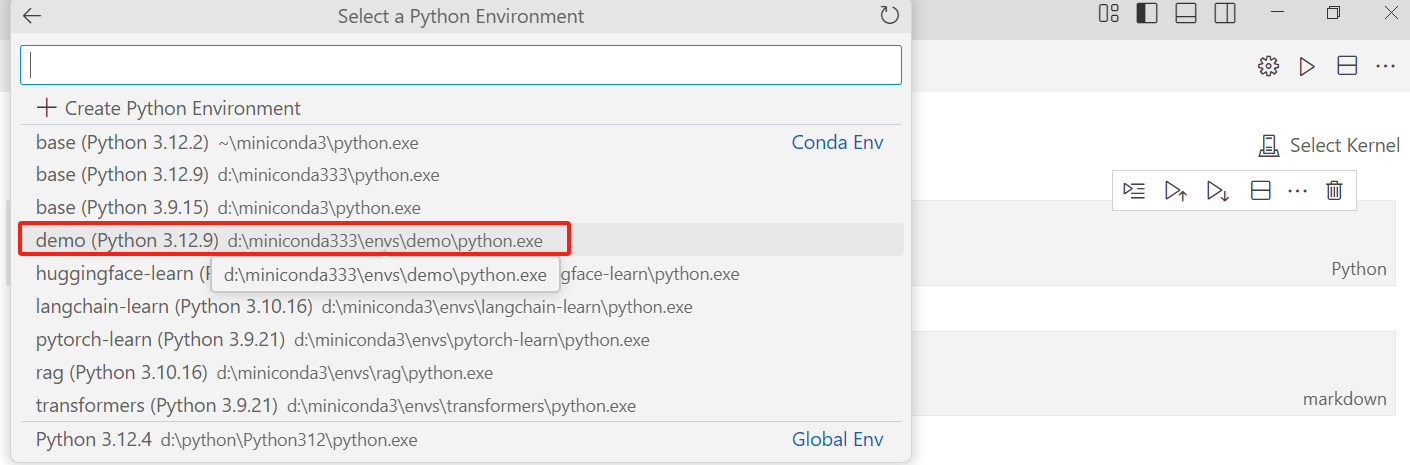Delete the cell with the trash icon
The image size is (1410, 465).
[x=1334, y=191]
